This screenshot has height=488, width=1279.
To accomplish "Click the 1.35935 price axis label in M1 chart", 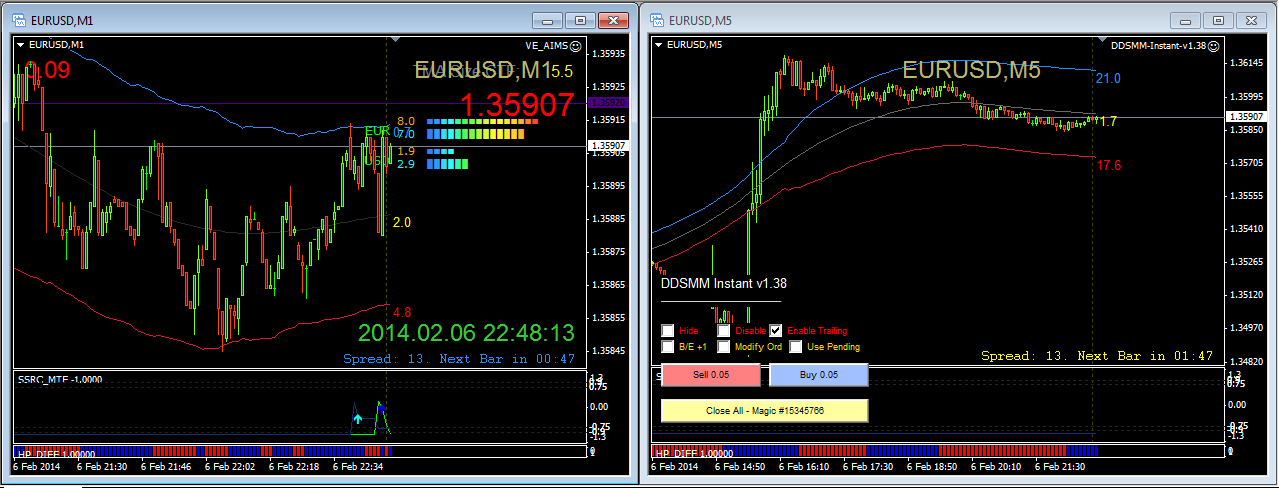I will pyautogui.click(x=610, y=54).
